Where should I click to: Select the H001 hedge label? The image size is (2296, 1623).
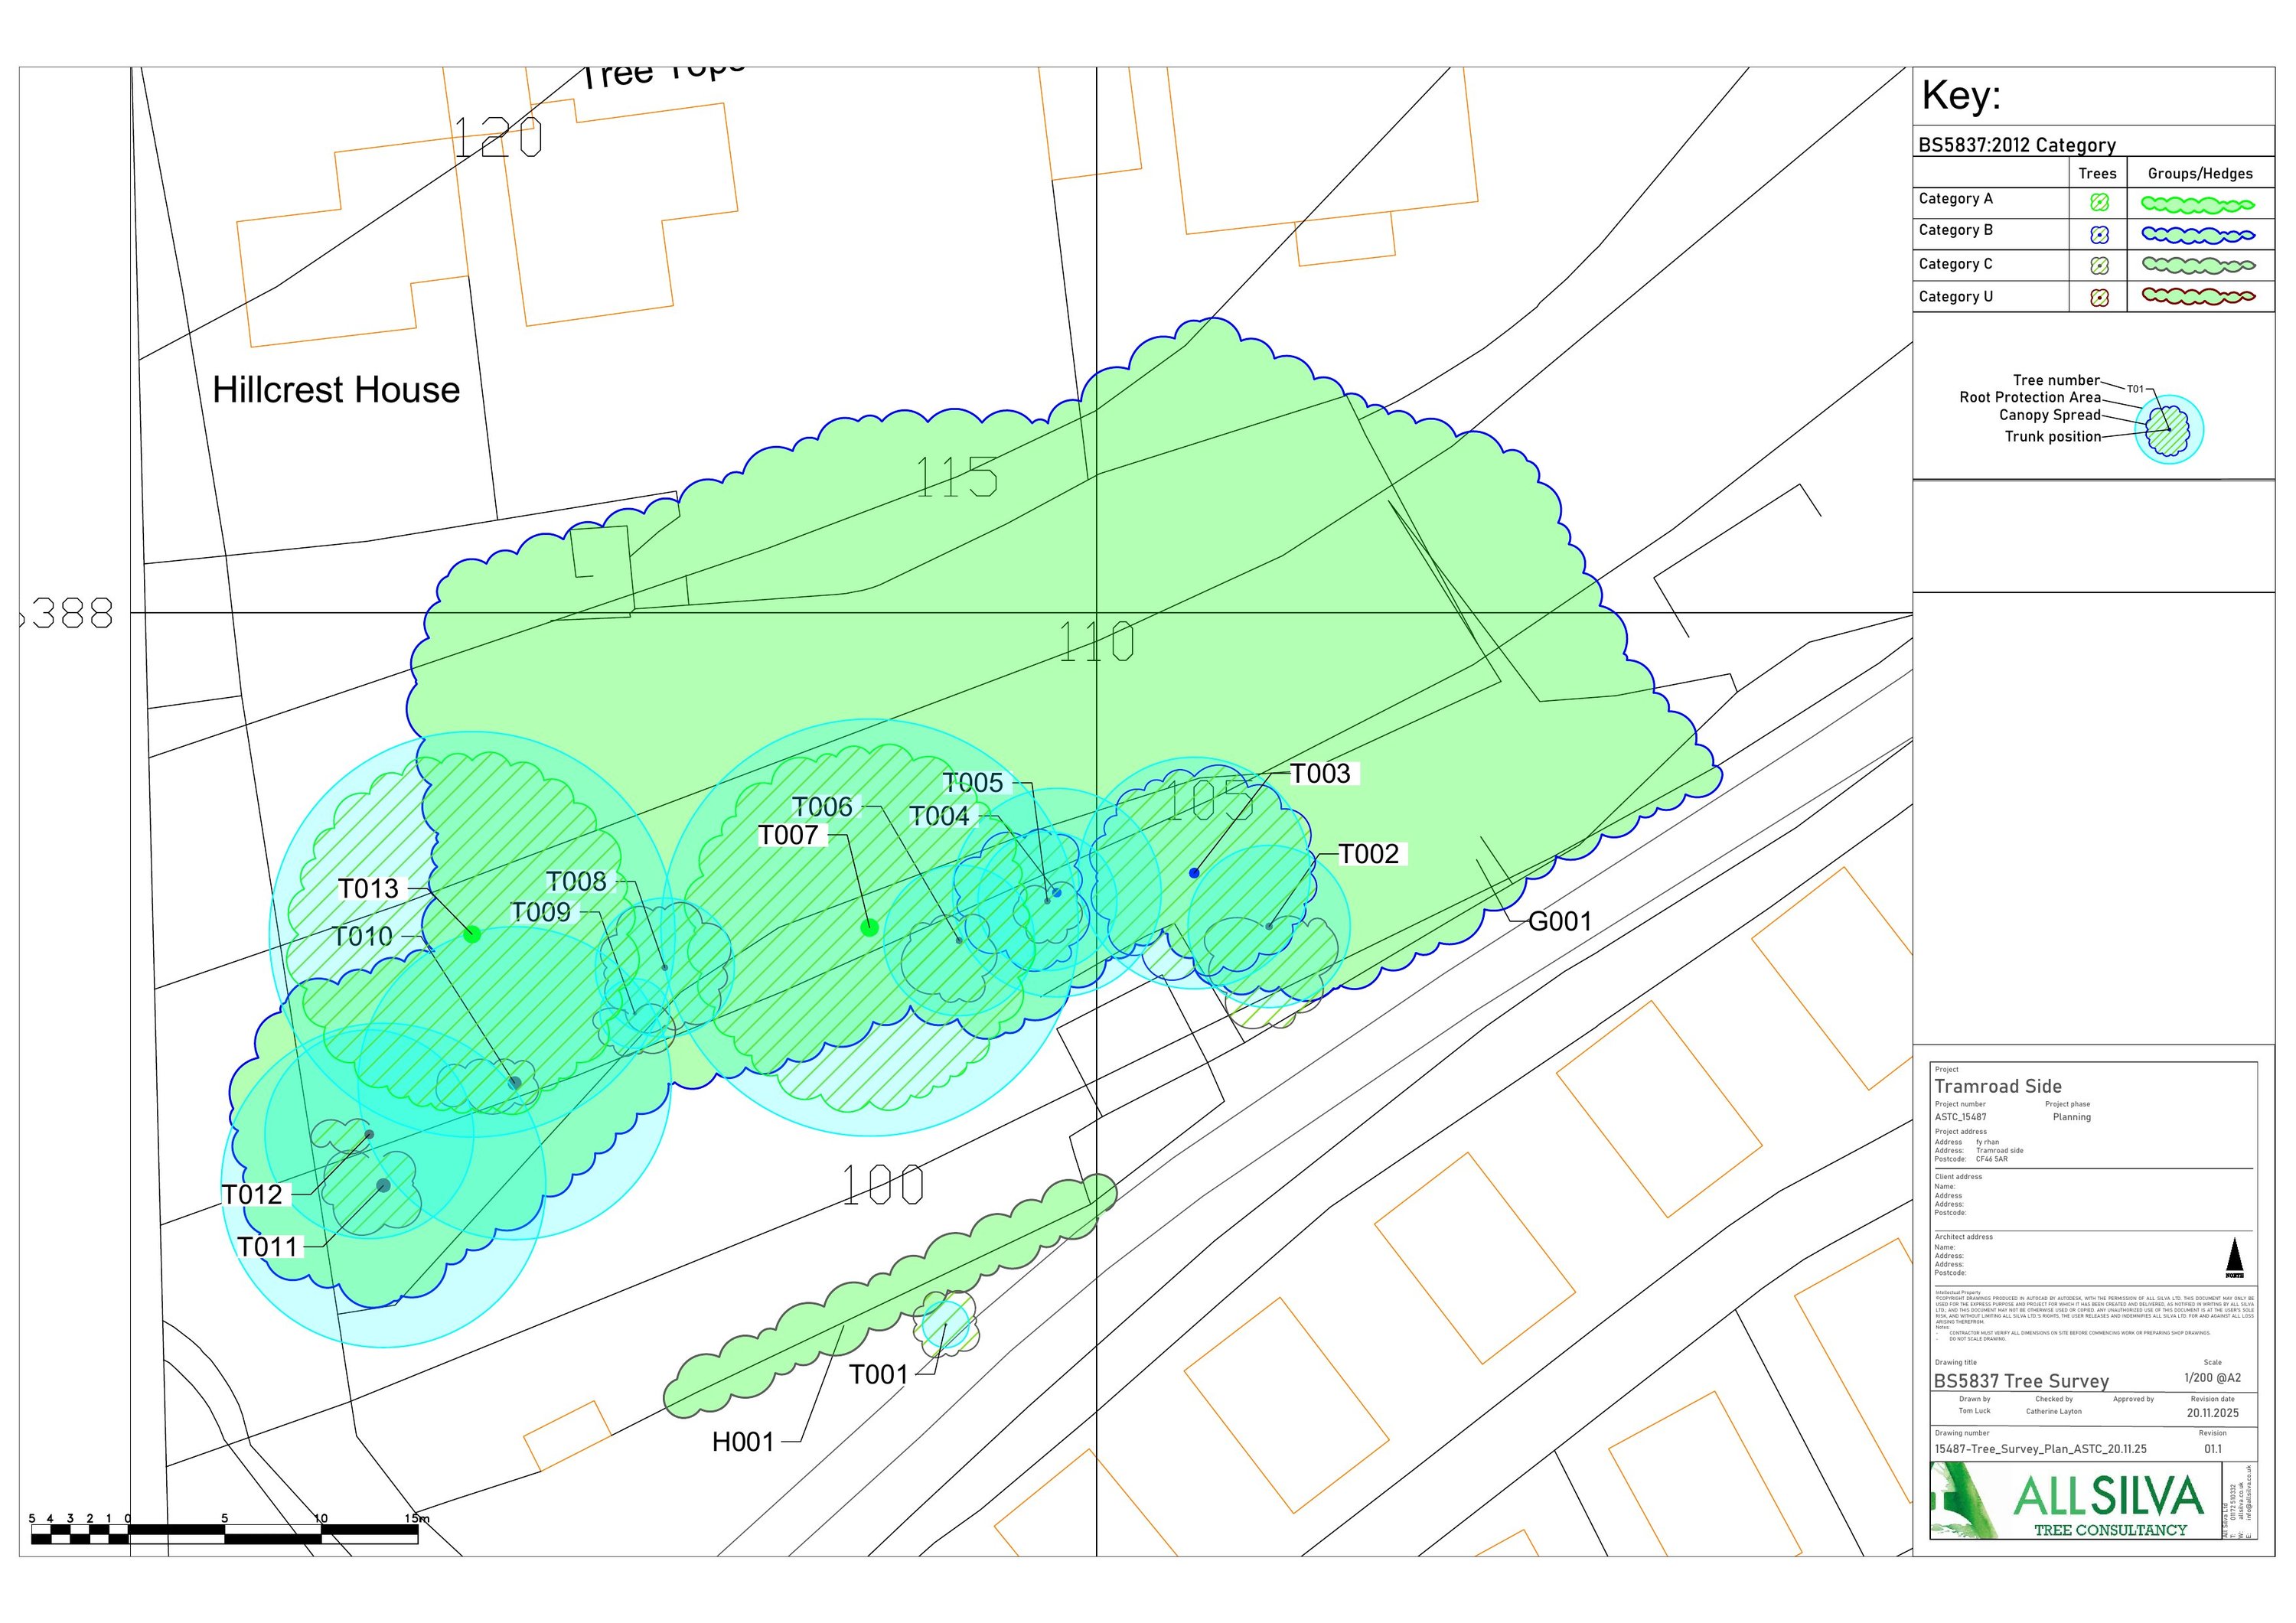click(742, 1442)
